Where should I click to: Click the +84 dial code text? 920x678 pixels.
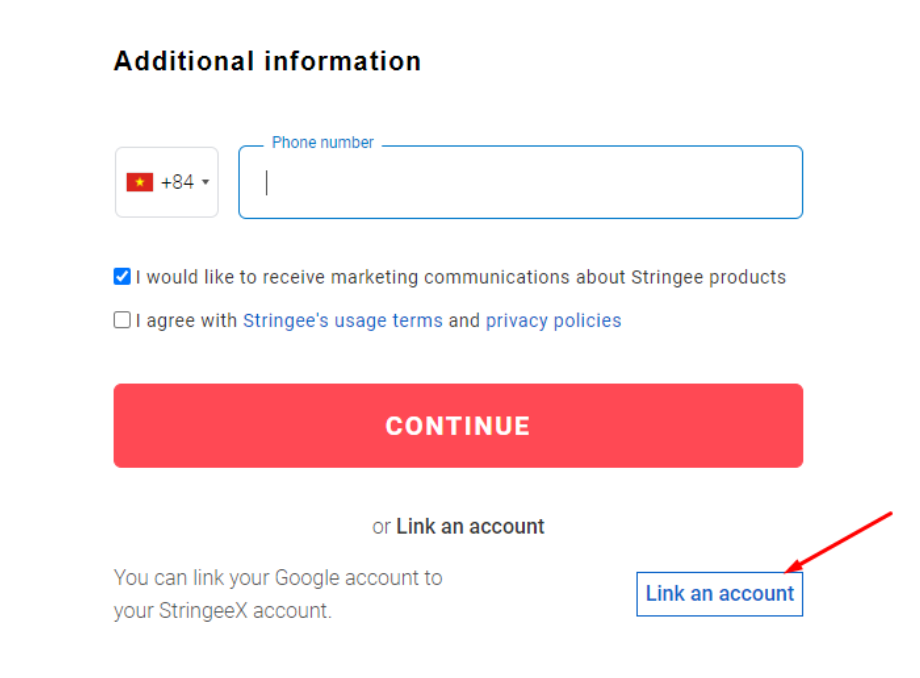177,182
